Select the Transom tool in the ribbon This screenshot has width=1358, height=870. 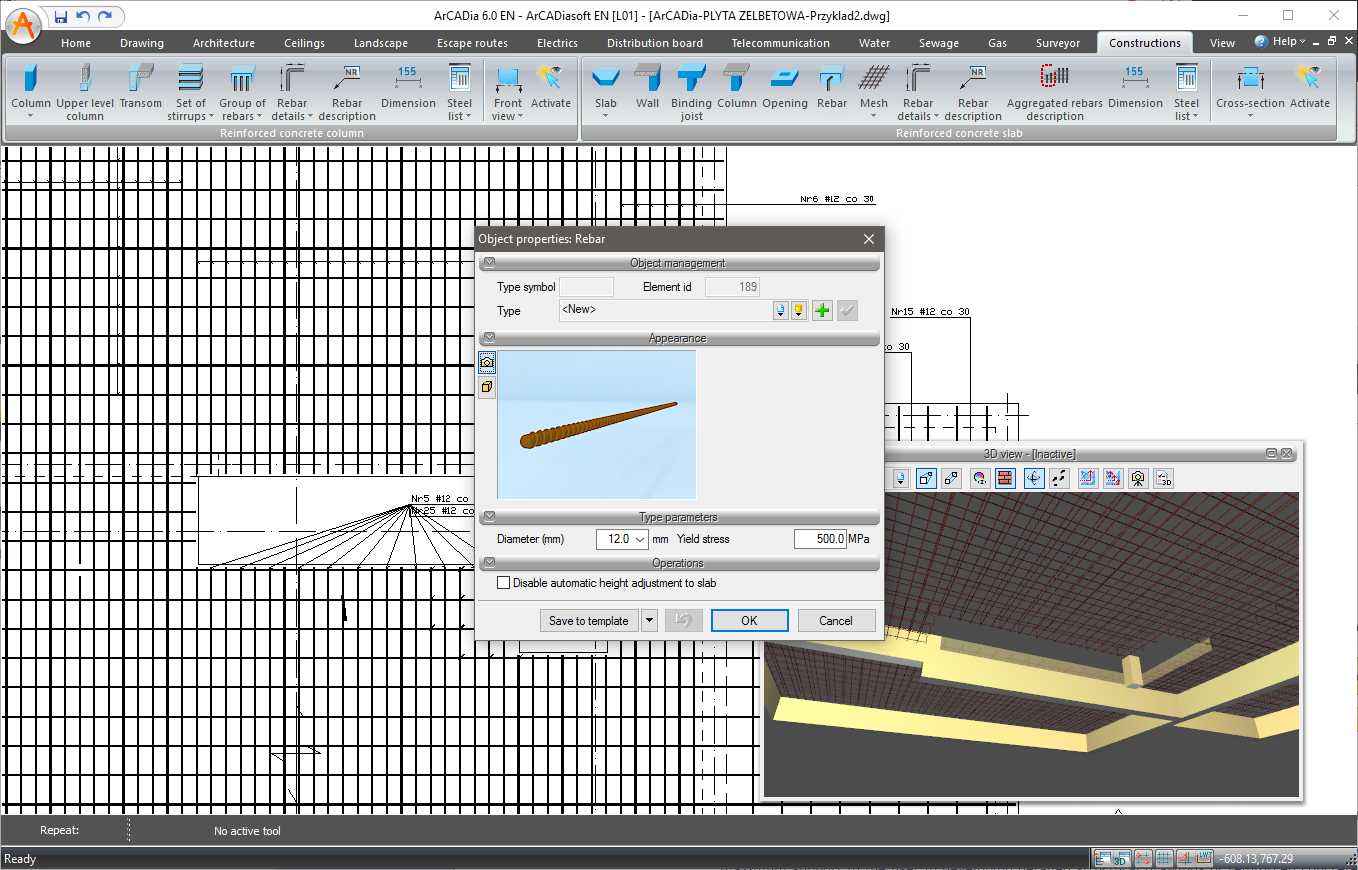click(x=140, y=86)
